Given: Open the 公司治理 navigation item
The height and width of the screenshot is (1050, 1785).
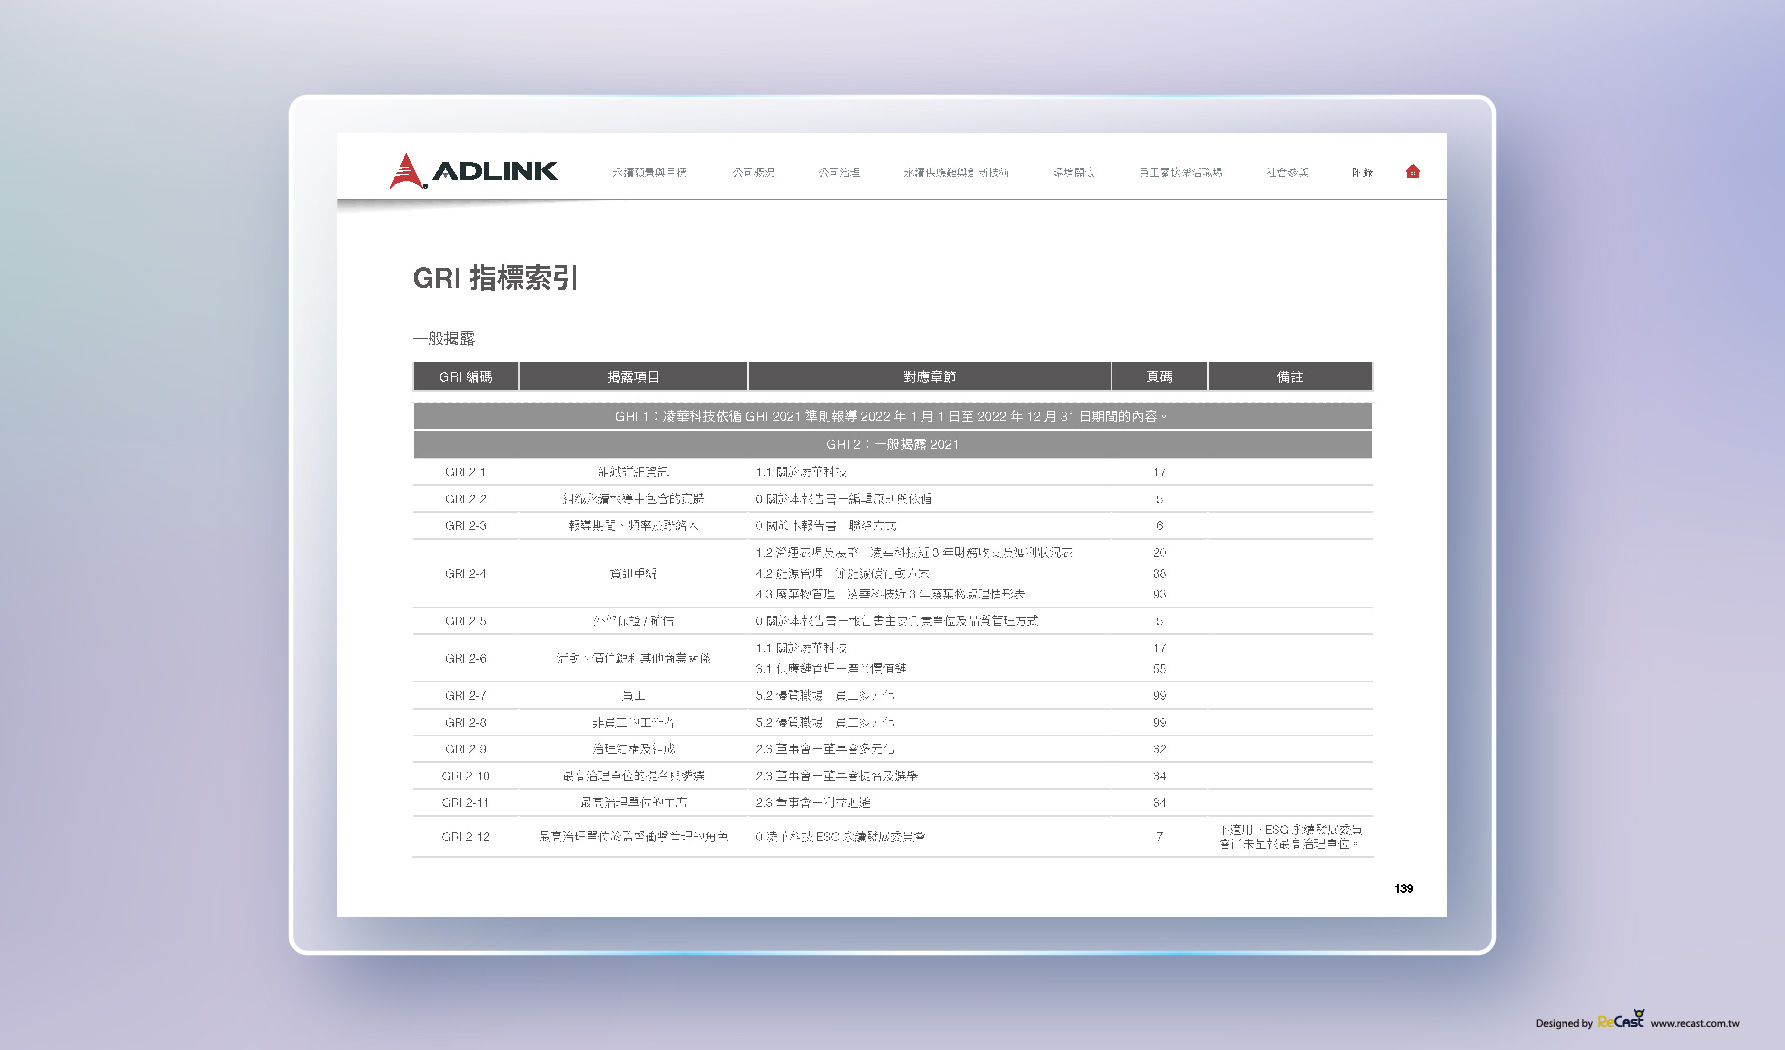Looking at the screenshot, I should pyautogui.click(x=839, y=173).
